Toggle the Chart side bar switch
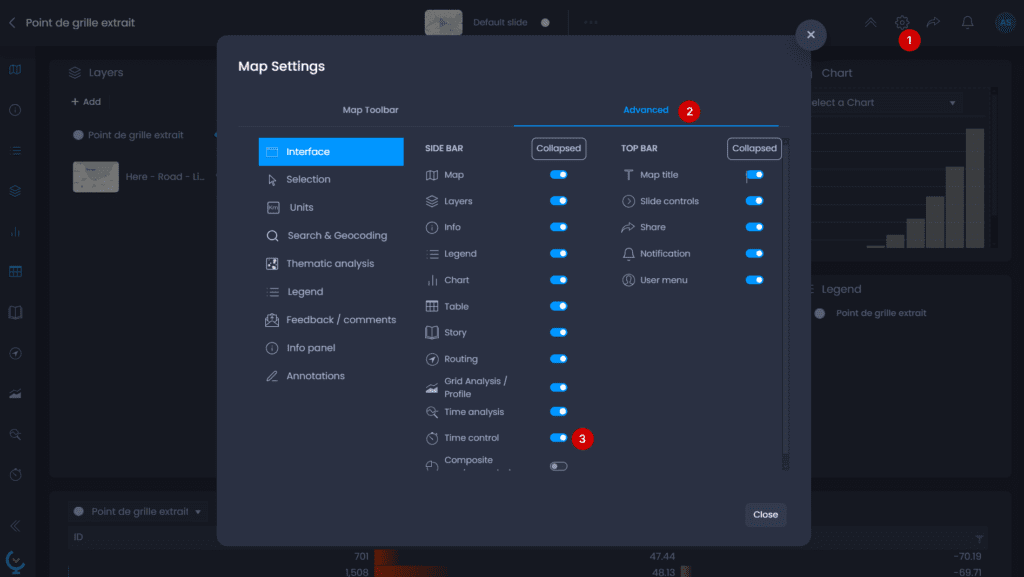This screenshot has width=1024, height=577. [558, 280]
